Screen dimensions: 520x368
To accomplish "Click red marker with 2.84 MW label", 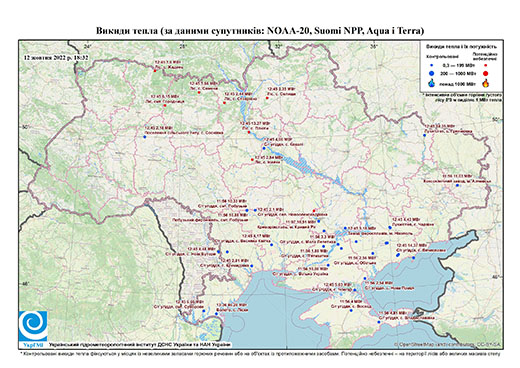I will 252,160.
